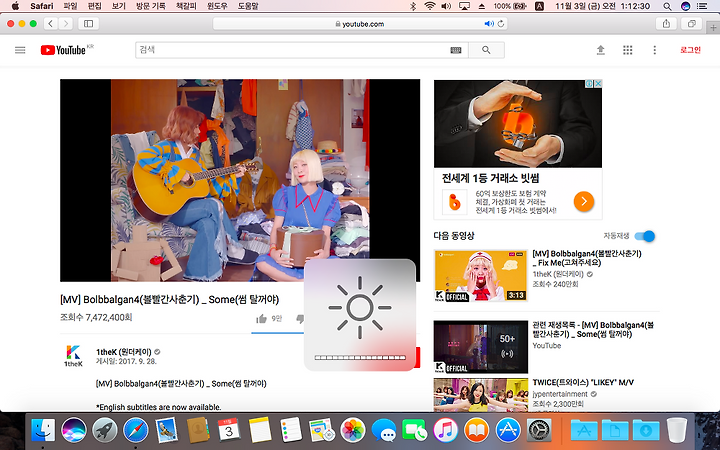720x450 pixels.
Task: Like the video with thumbs up
Action: click(x=262, y=319)
